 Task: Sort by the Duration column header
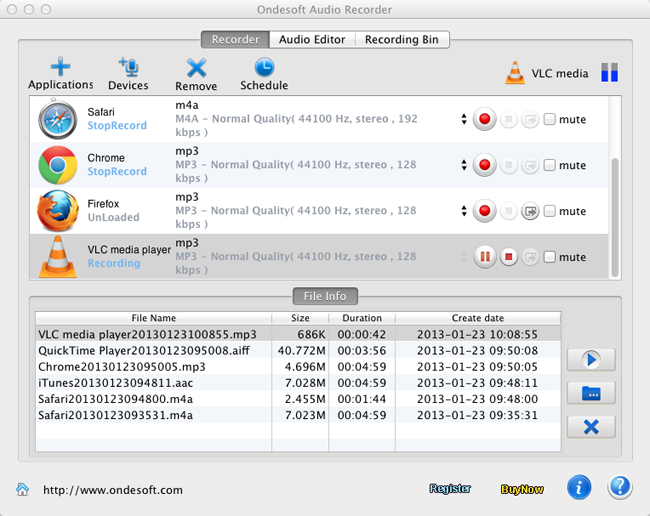(362, 318)
